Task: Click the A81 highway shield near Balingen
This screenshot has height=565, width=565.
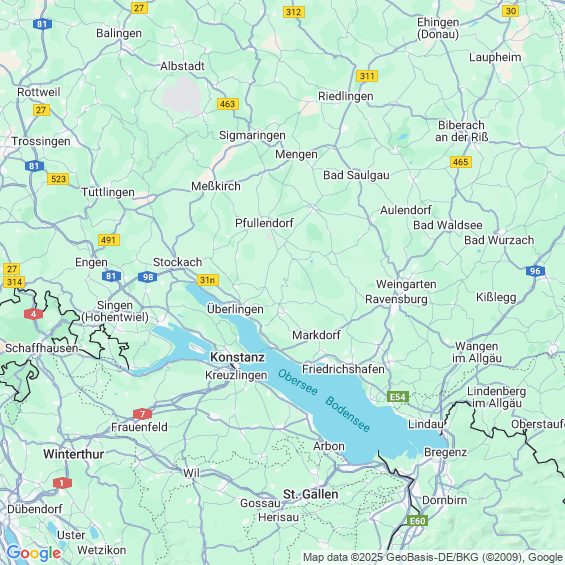Action: 42,24
